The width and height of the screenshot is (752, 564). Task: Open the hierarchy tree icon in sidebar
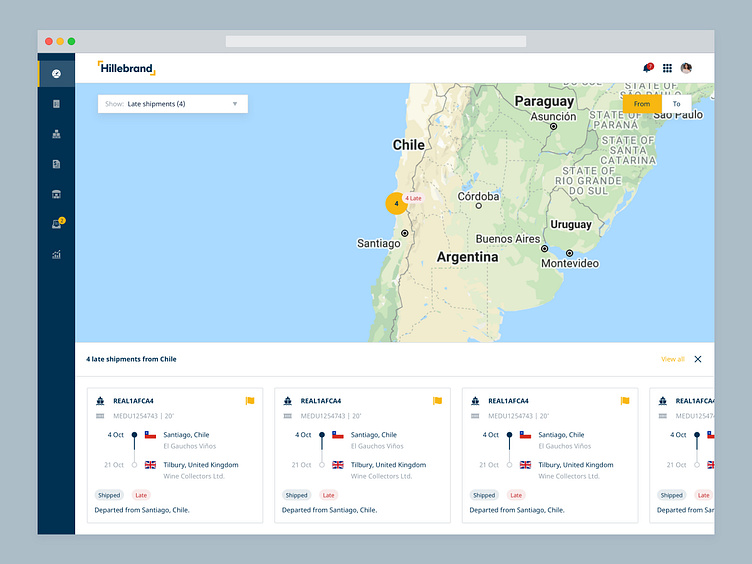(56, 134)
